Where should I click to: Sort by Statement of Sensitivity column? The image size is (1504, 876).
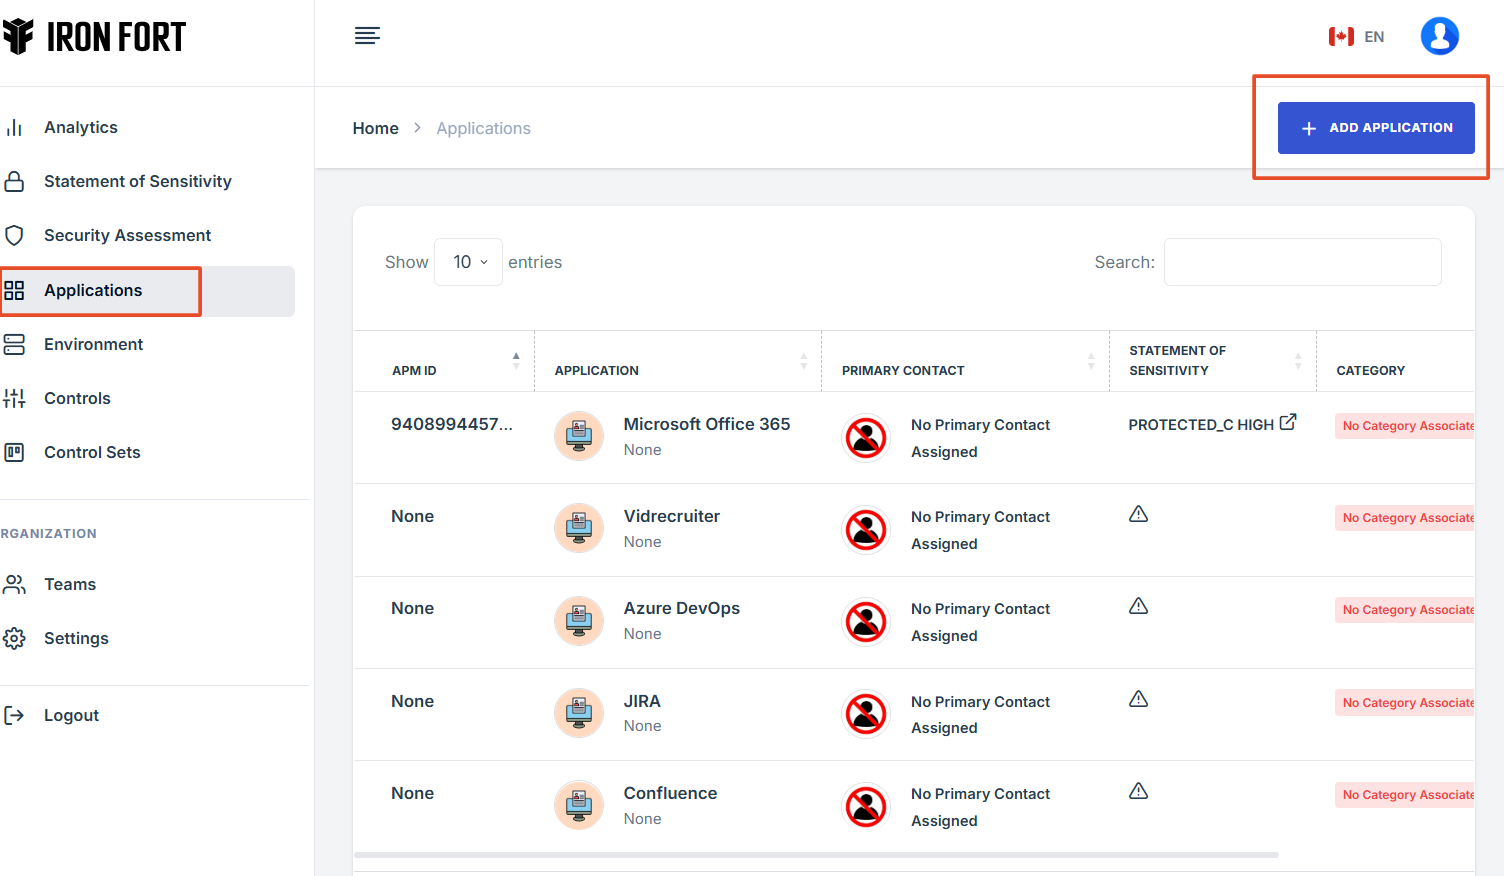[x=1297, y=361]
